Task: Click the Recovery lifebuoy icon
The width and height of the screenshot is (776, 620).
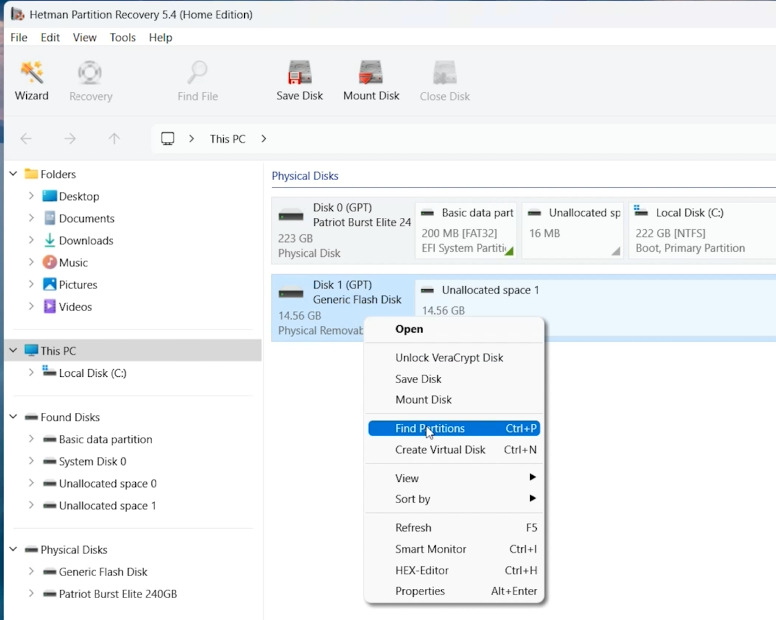Action: click(x=90, y=73)
